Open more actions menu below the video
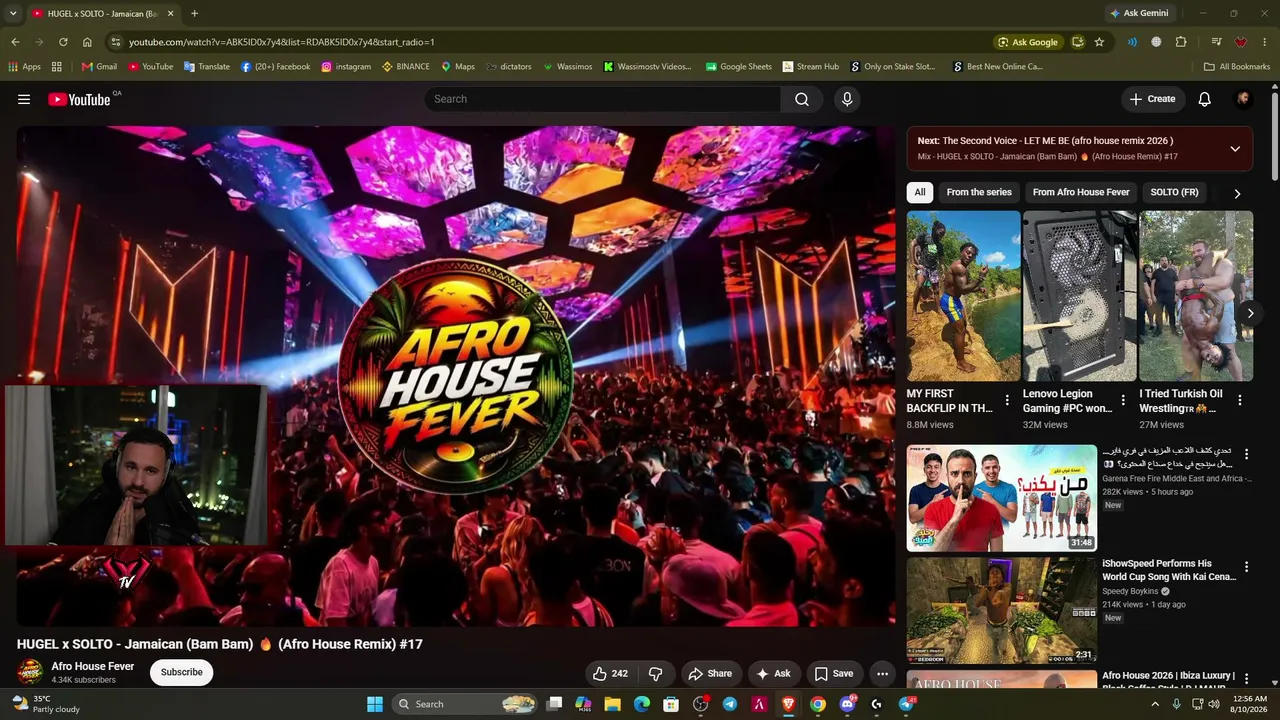1280x720 pixels. [x=882, y=674]
